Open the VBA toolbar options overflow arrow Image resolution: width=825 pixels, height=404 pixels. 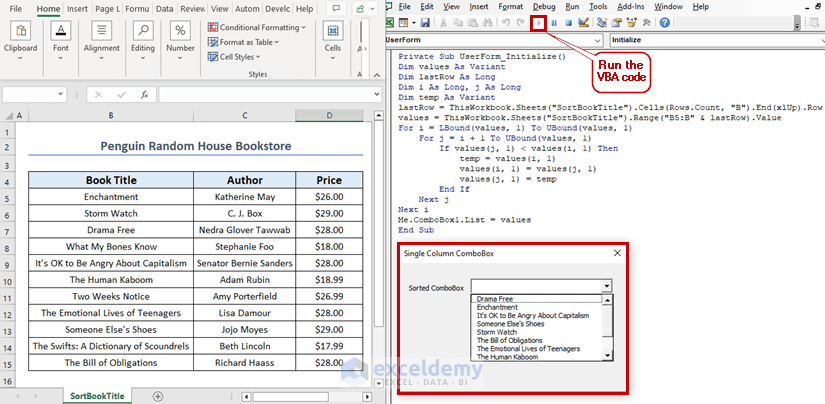tap(797, 24)
